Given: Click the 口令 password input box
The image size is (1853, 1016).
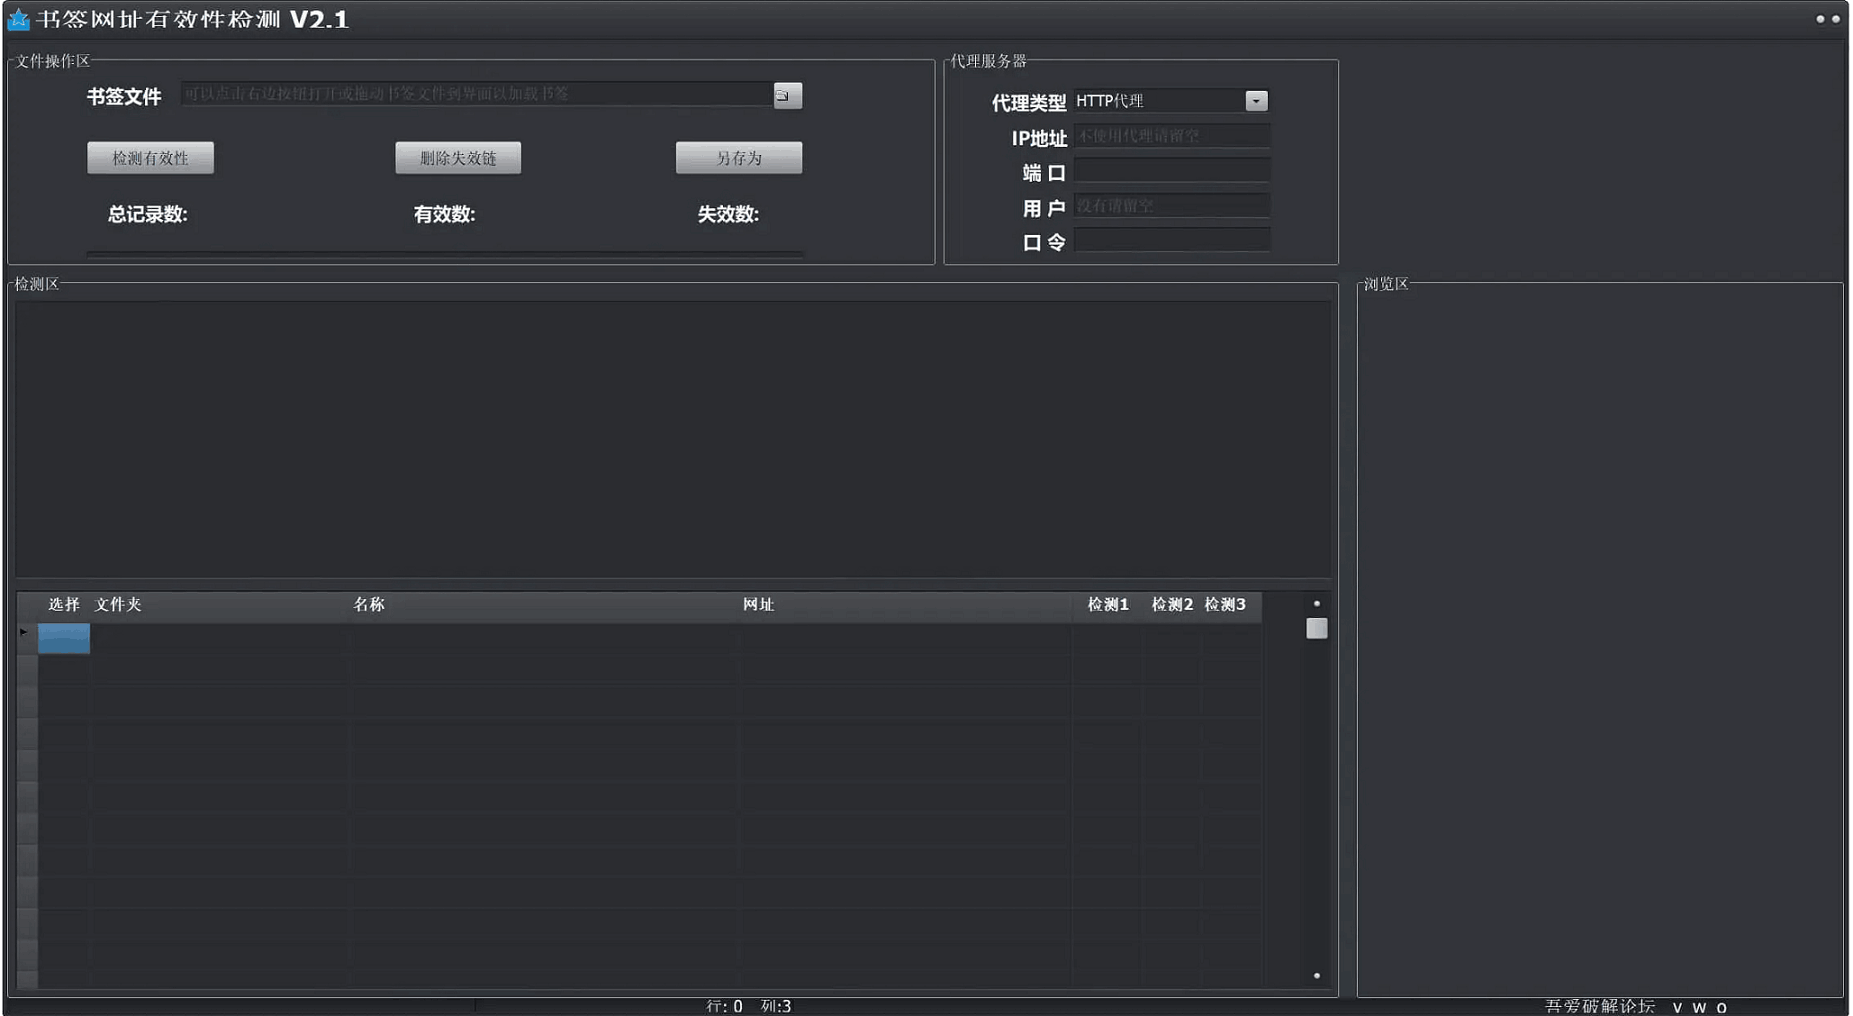Looking at the screenshot, I should coord(1172,239).
